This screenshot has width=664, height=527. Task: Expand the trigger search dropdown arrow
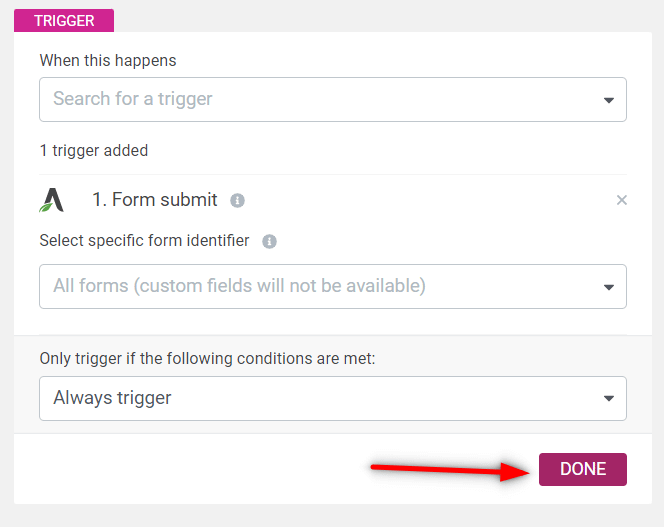tap(609, 100)
